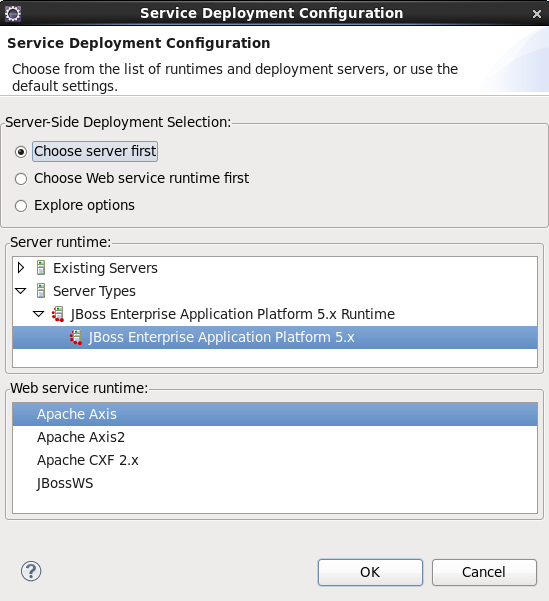Select the Existing Servers tree label
Image resolution: width=549 pixels, height=601 pixels.
105,268
